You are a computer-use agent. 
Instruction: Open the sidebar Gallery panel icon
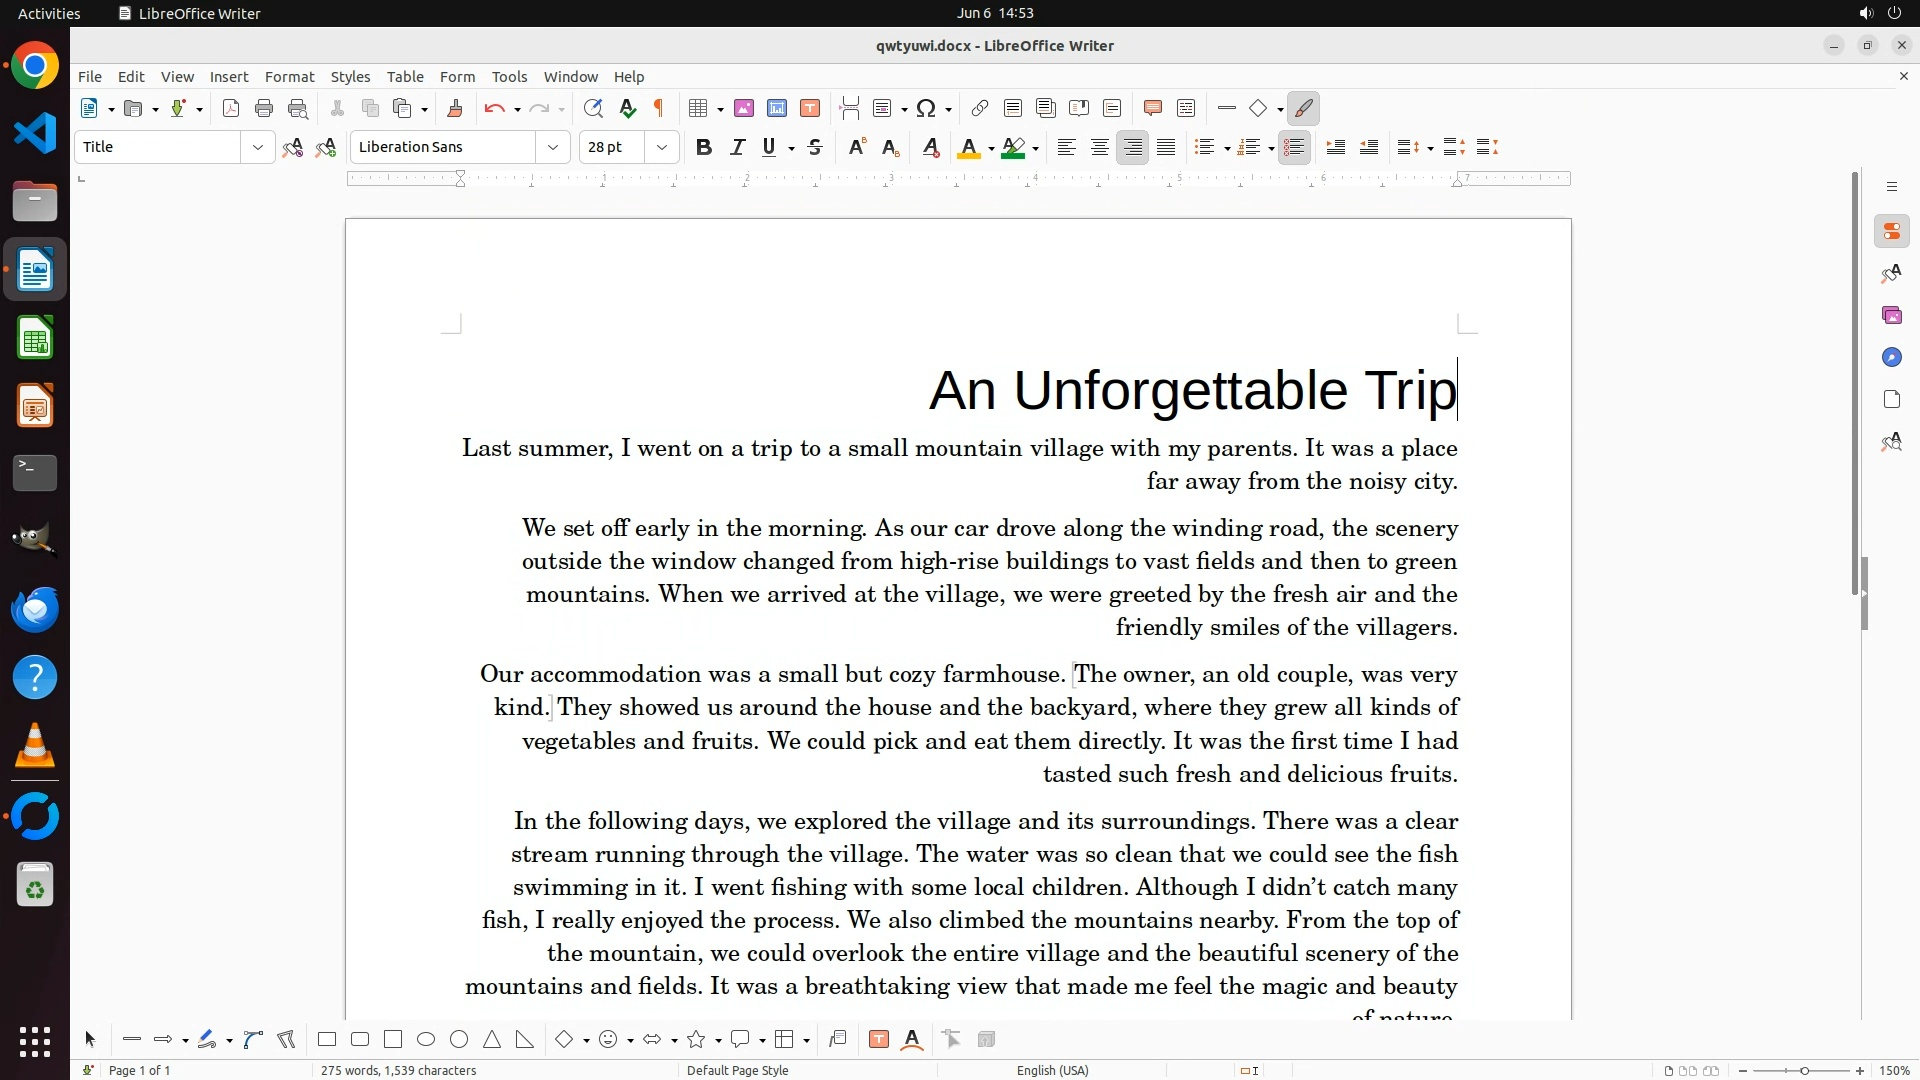[x=1891, y=315]
